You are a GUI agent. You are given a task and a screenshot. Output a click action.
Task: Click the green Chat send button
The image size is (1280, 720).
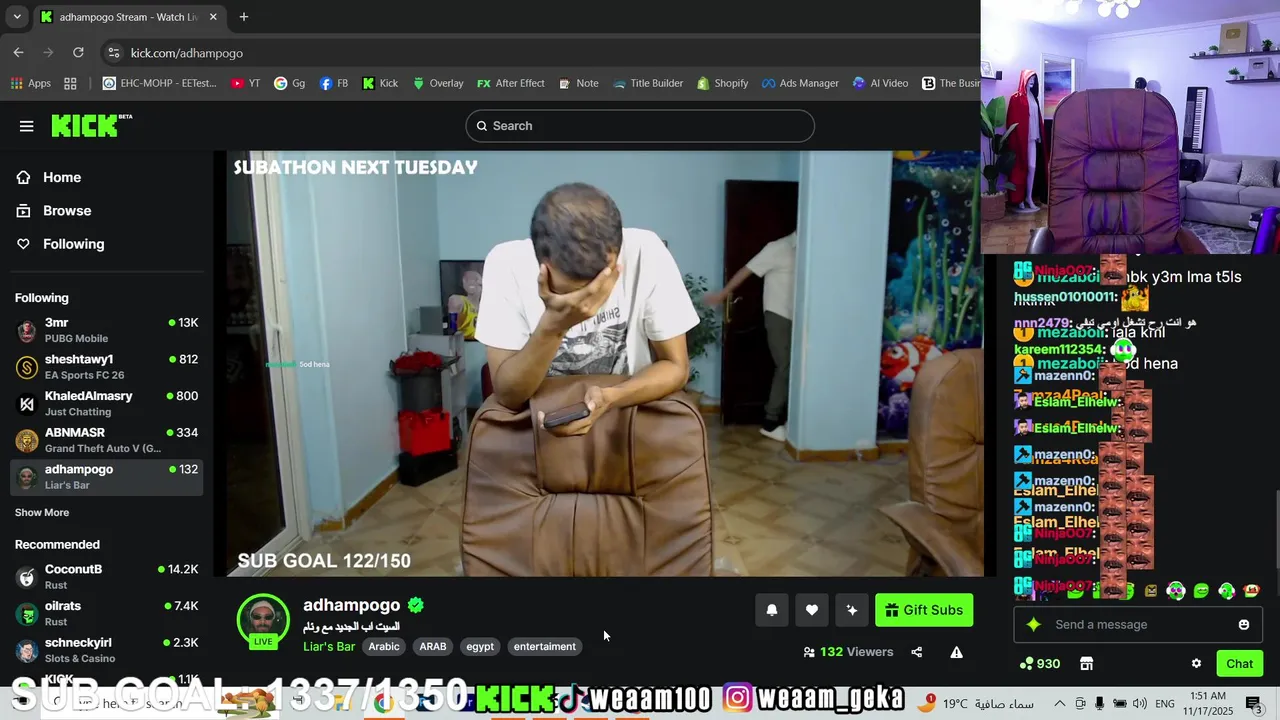click(1240, 663)
